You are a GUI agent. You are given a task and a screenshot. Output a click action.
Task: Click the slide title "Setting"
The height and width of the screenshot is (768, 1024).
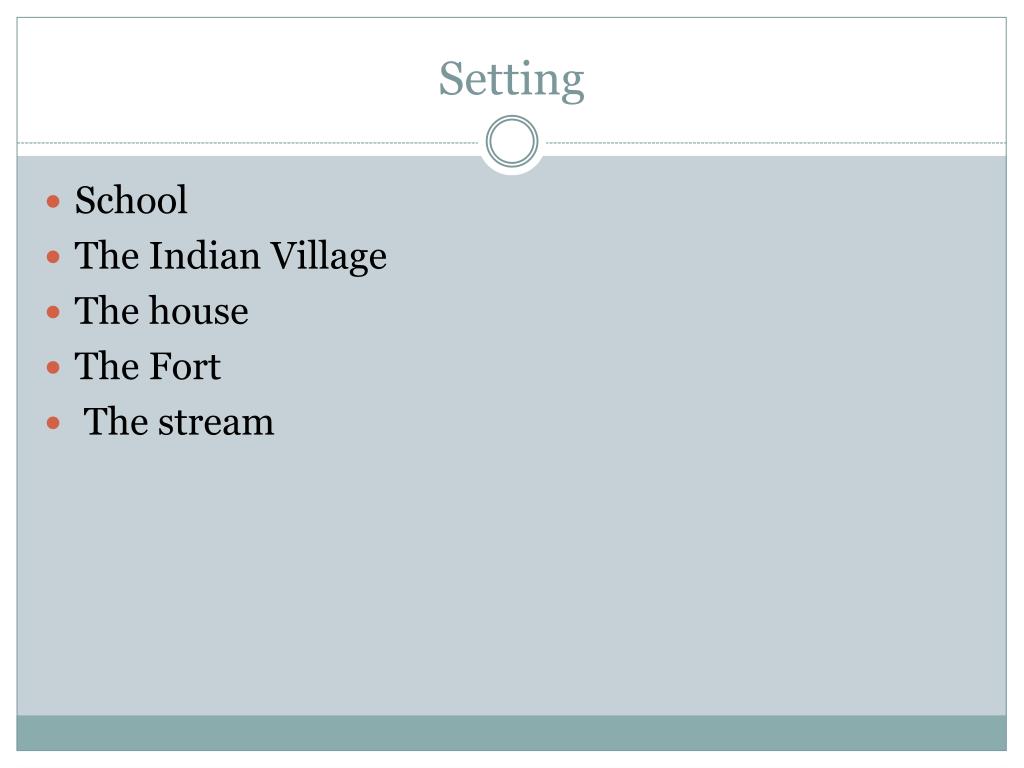(x=511, y=80)
